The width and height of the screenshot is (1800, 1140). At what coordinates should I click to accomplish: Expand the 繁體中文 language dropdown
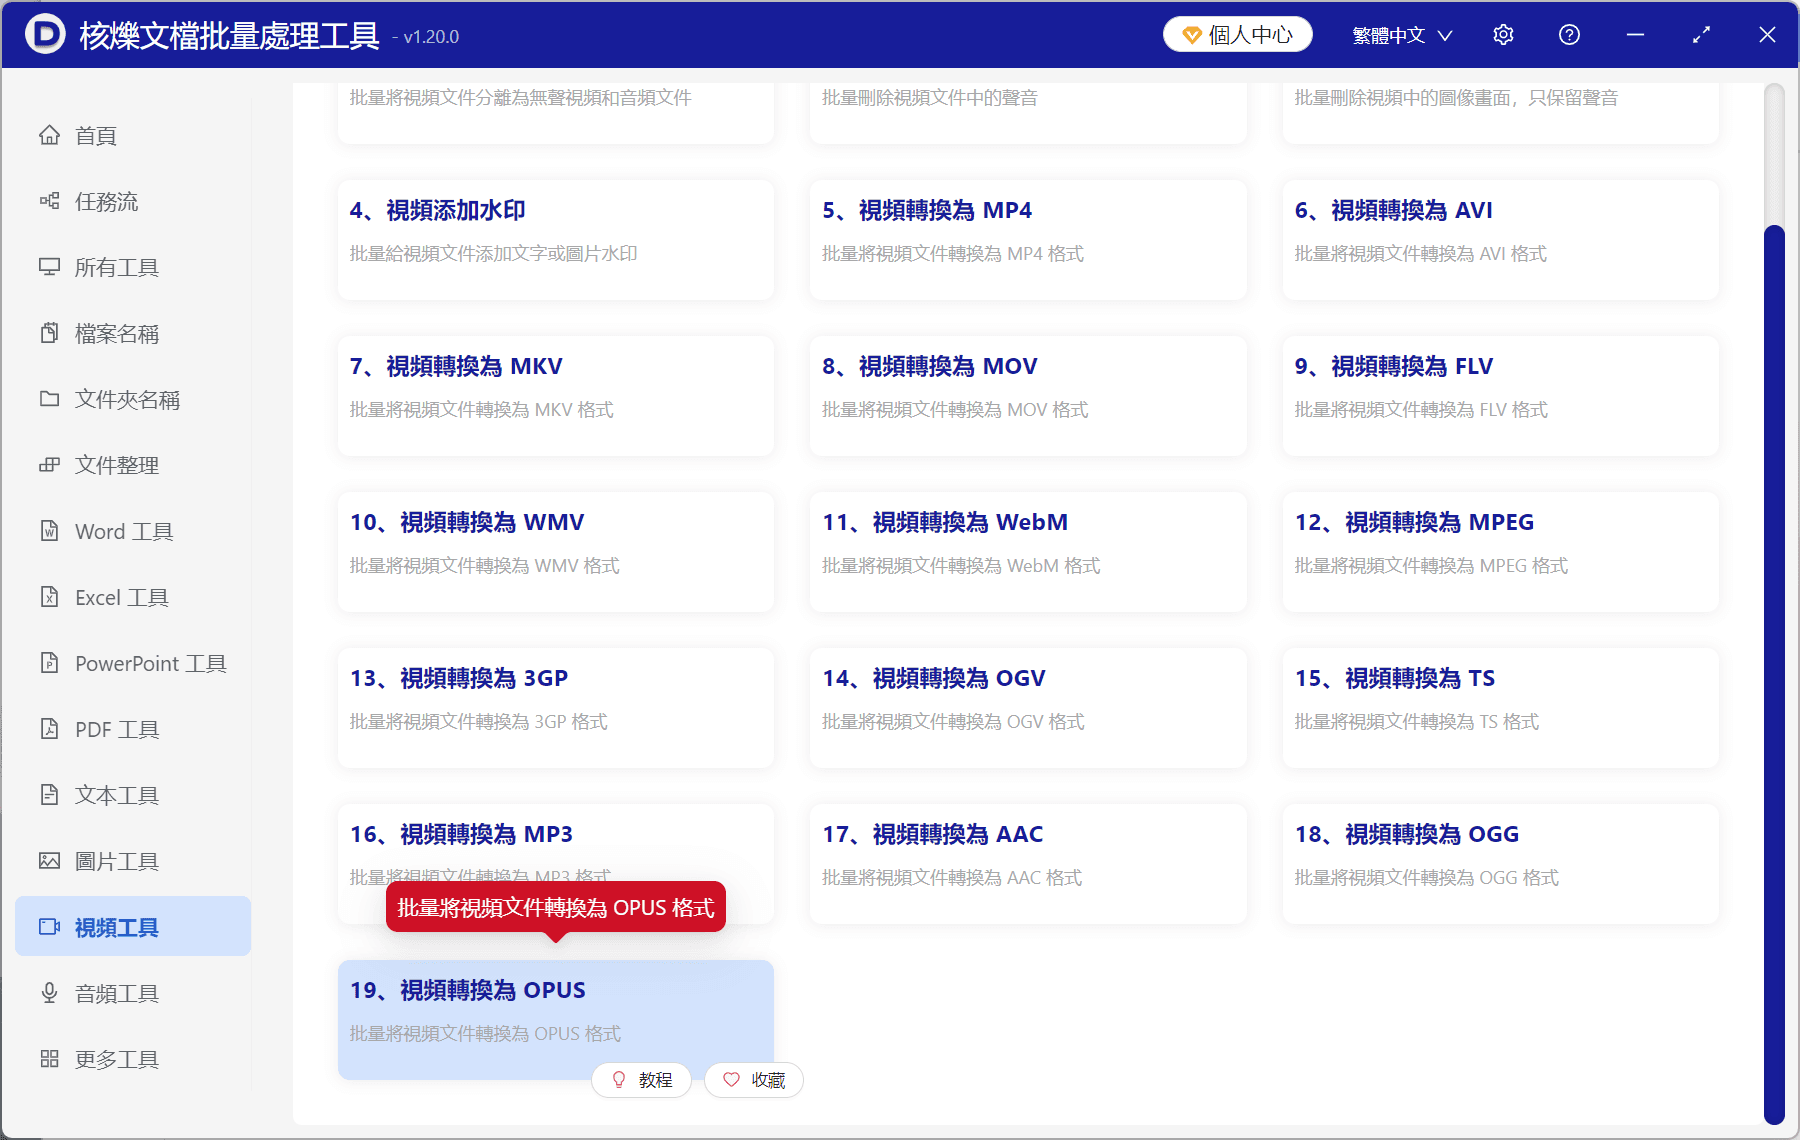pos(1402,35)
